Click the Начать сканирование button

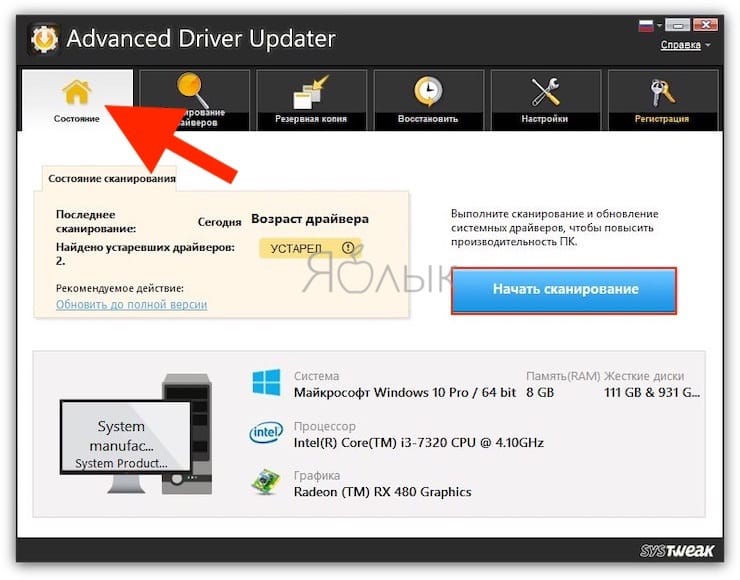[564, 290]
